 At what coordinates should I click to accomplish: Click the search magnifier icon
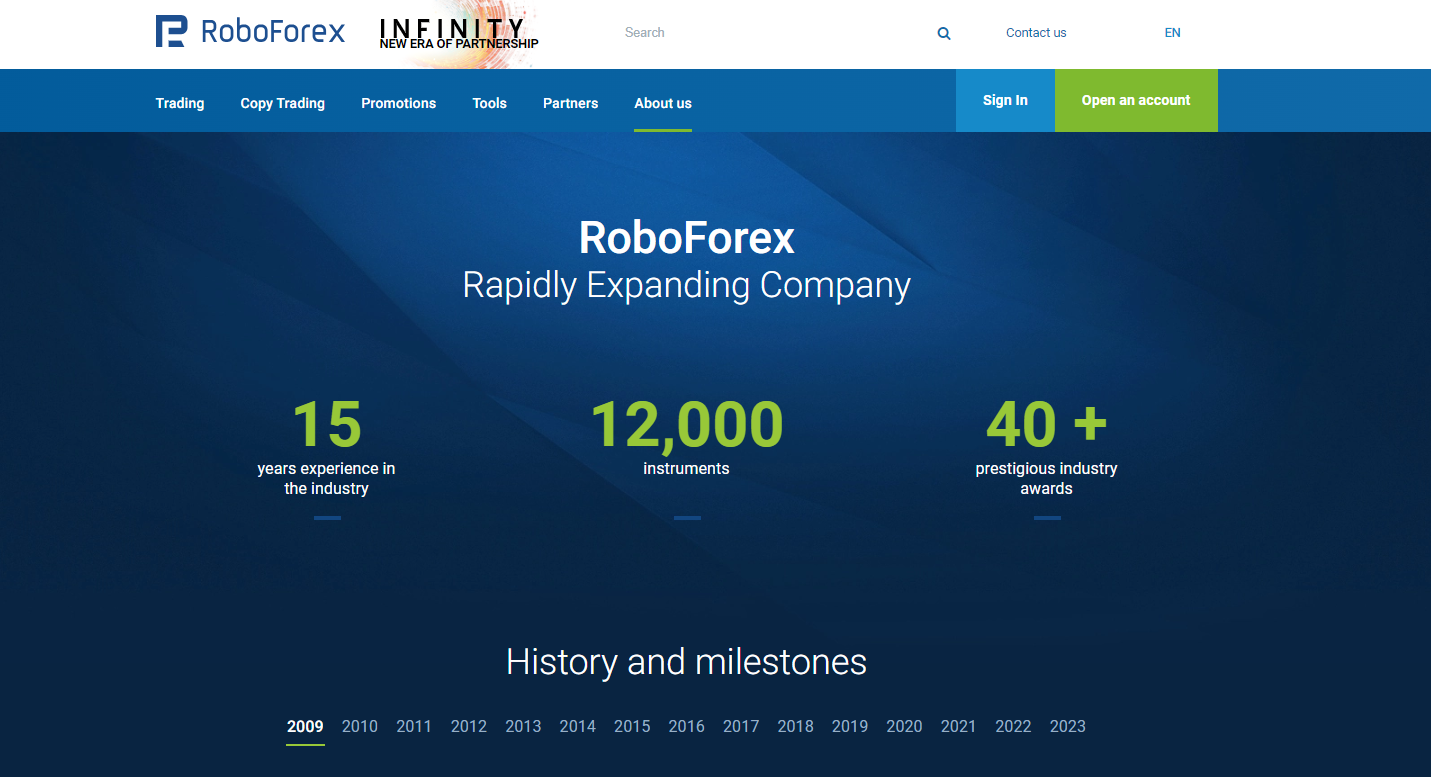point(944,33)
